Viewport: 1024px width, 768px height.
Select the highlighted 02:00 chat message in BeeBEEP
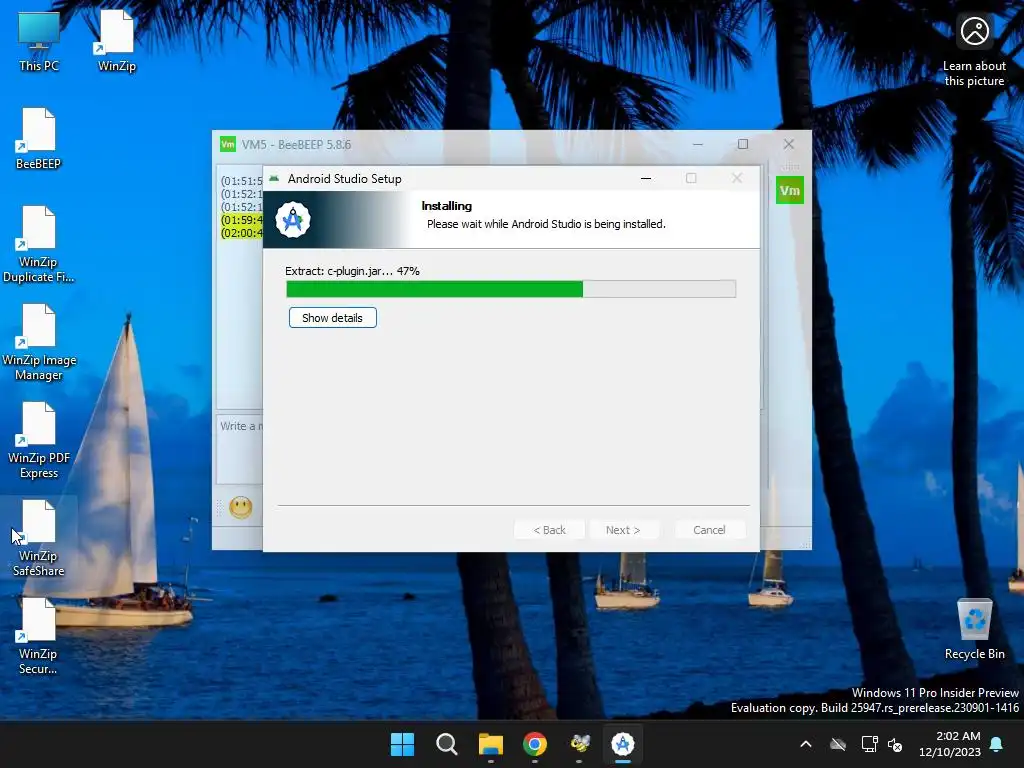(242, 233)
